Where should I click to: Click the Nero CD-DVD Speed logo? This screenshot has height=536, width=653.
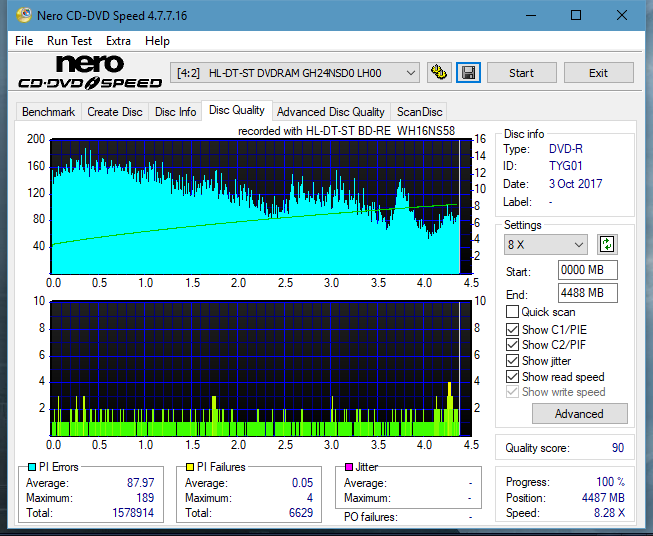(x=90, y=72)
